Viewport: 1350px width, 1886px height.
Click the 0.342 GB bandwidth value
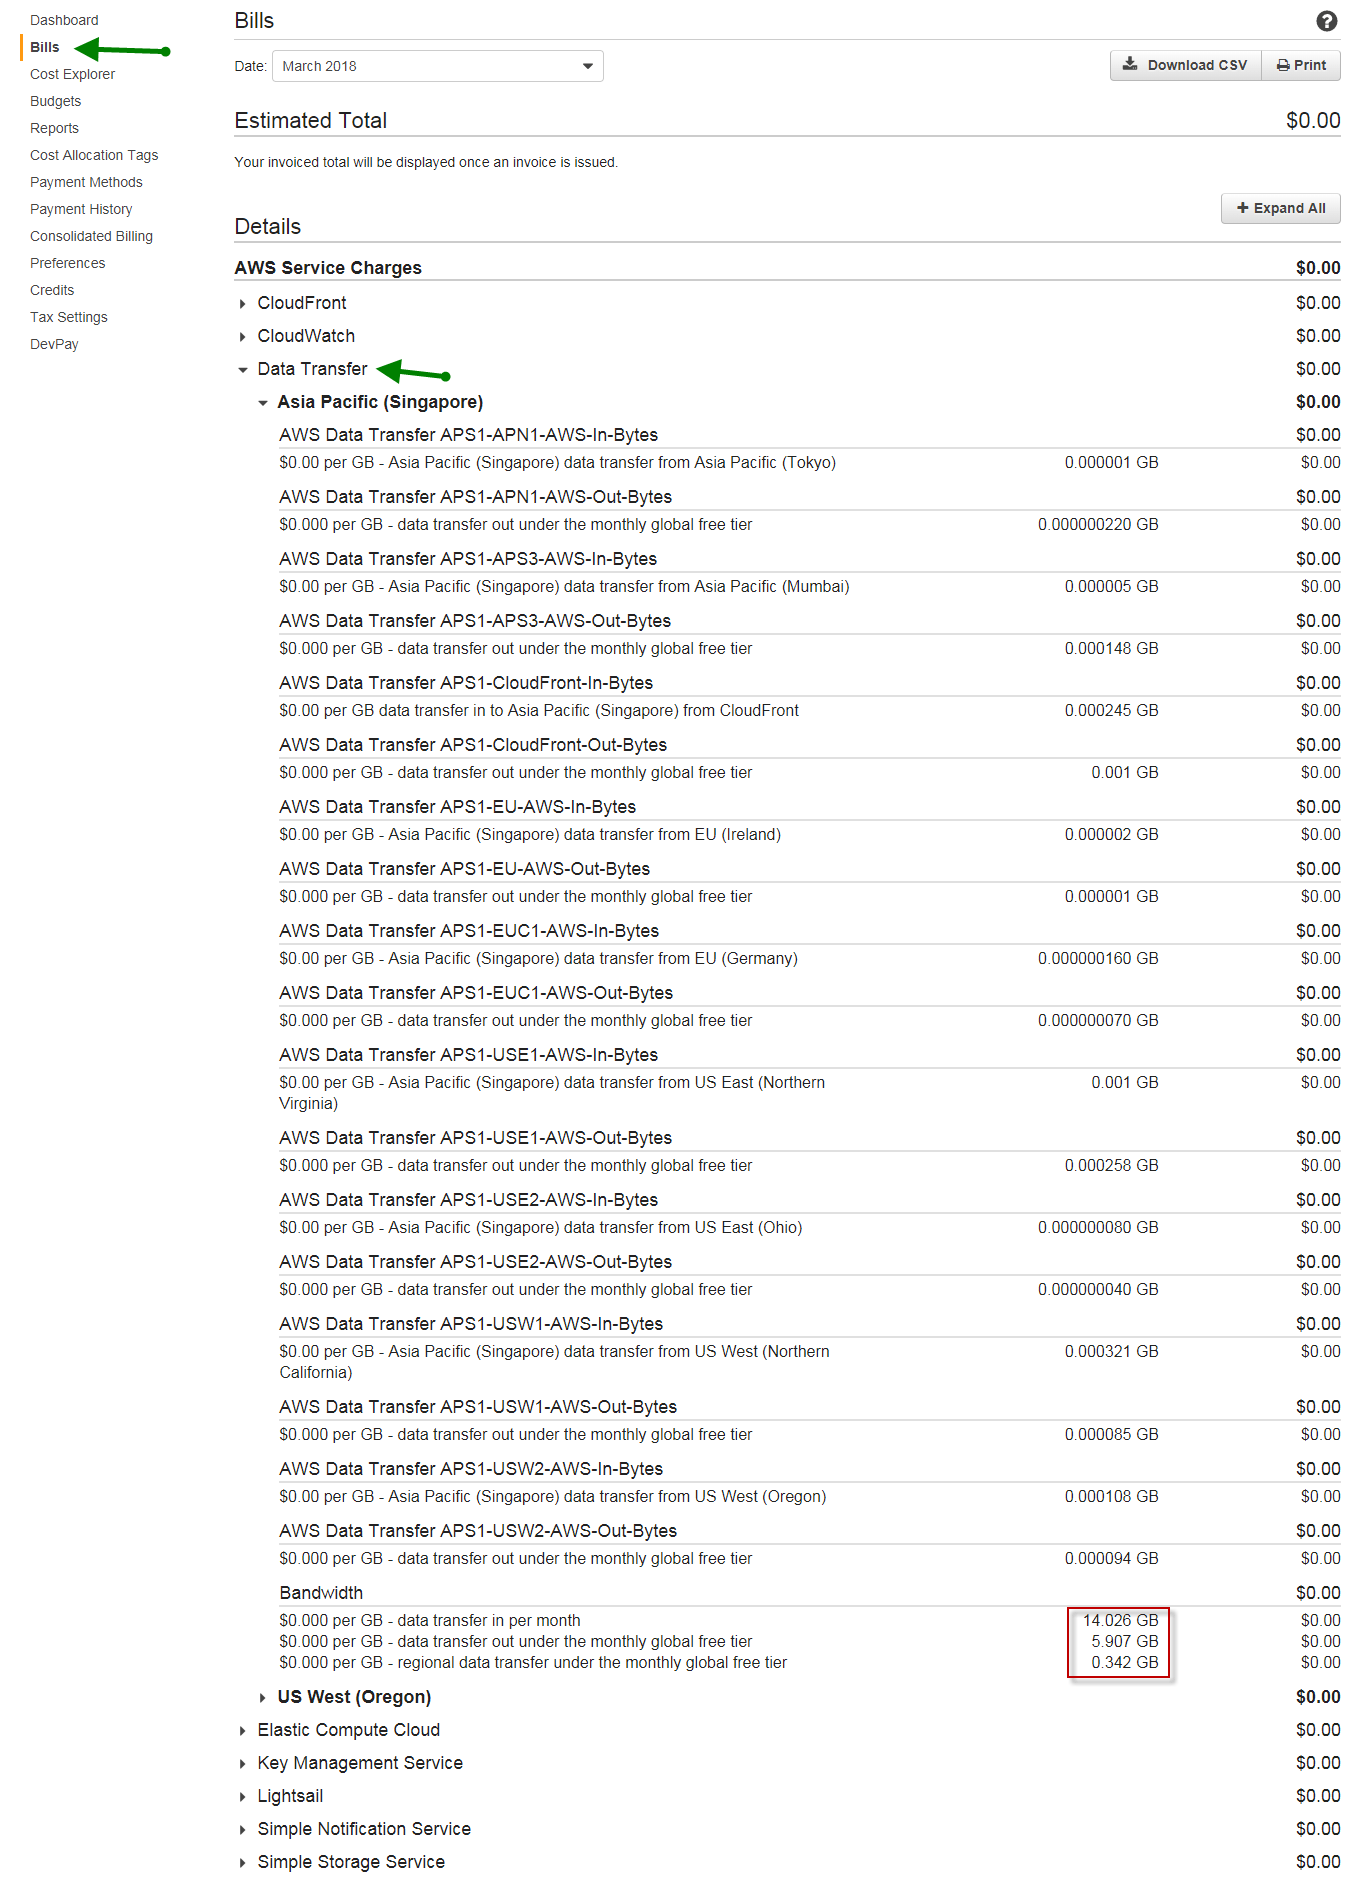1124,1662
